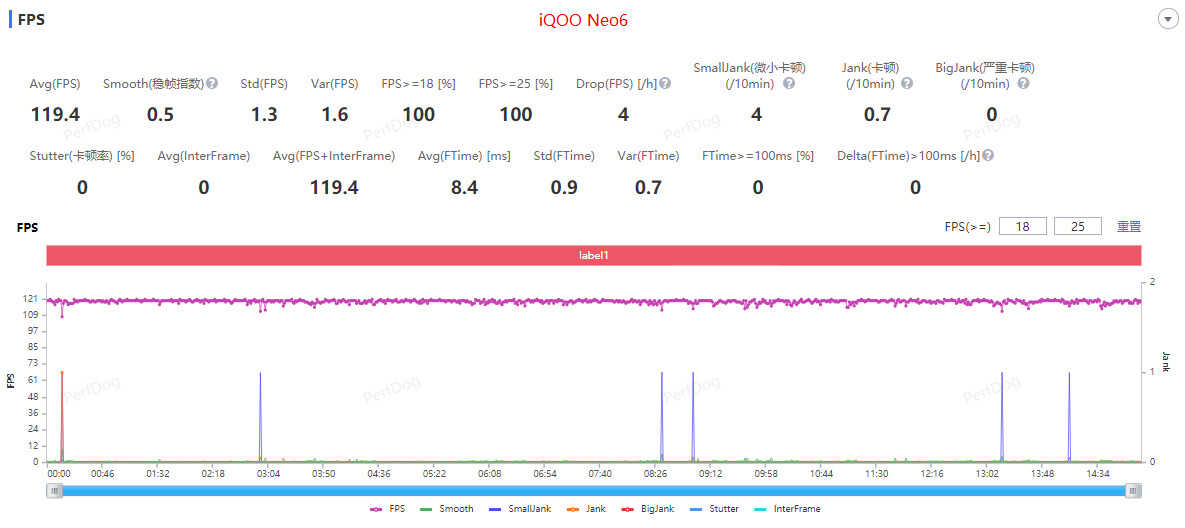Screen dimensions: 1185x528
Task: Open help icon beside Jank (/10min)
Action: click(x=907, y=83)
